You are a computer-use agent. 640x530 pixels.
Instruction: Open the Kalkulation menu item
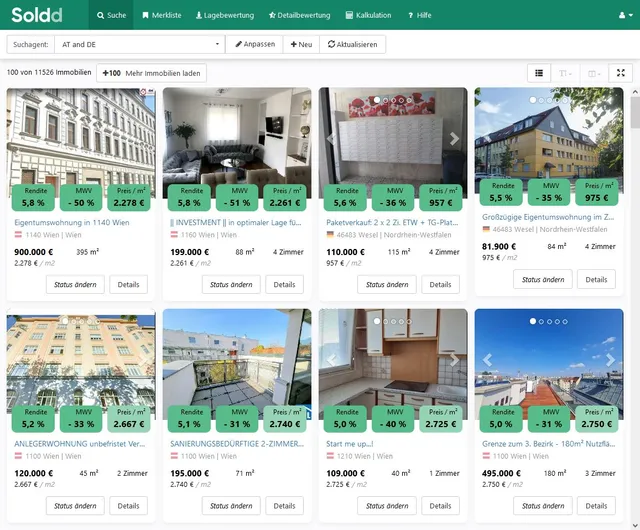point(366,16)
